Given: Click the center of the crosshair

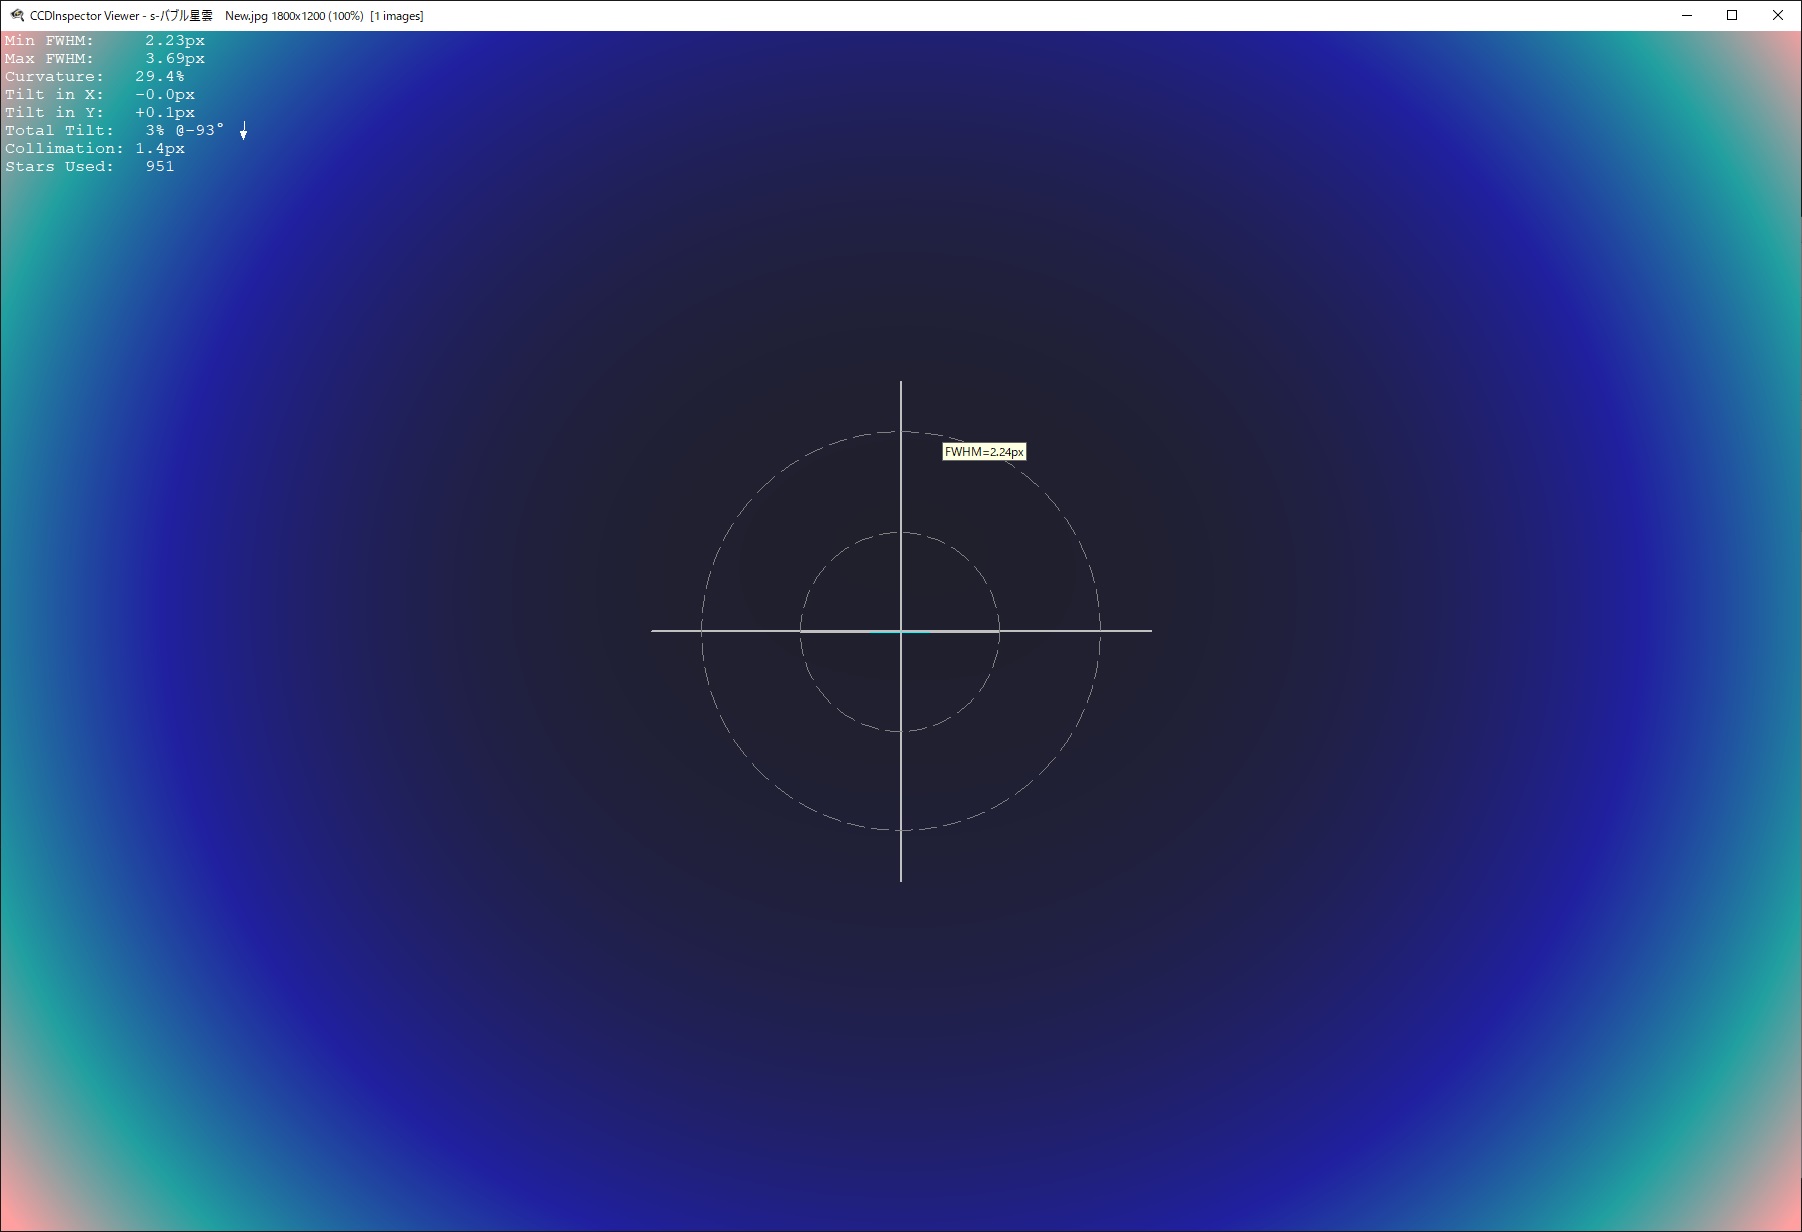Looking at the screenshot, I should [901, 631].
